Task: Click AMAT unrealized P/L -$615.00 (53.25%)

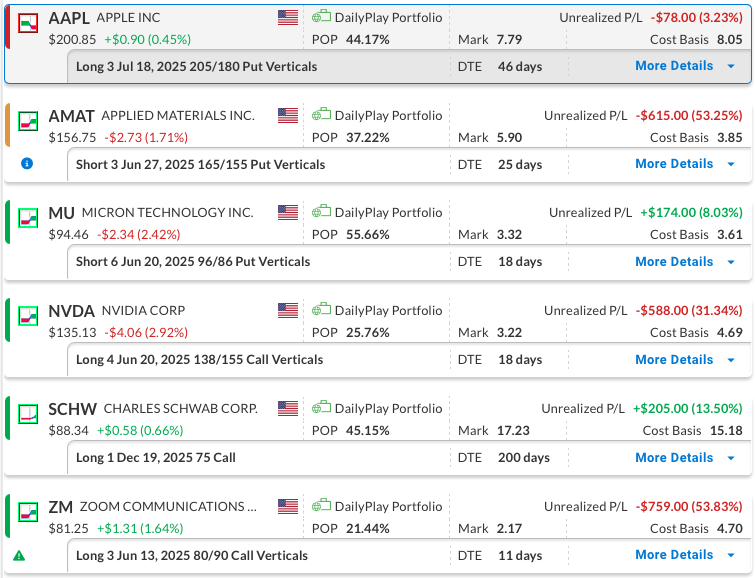Action: pos(689,116)
